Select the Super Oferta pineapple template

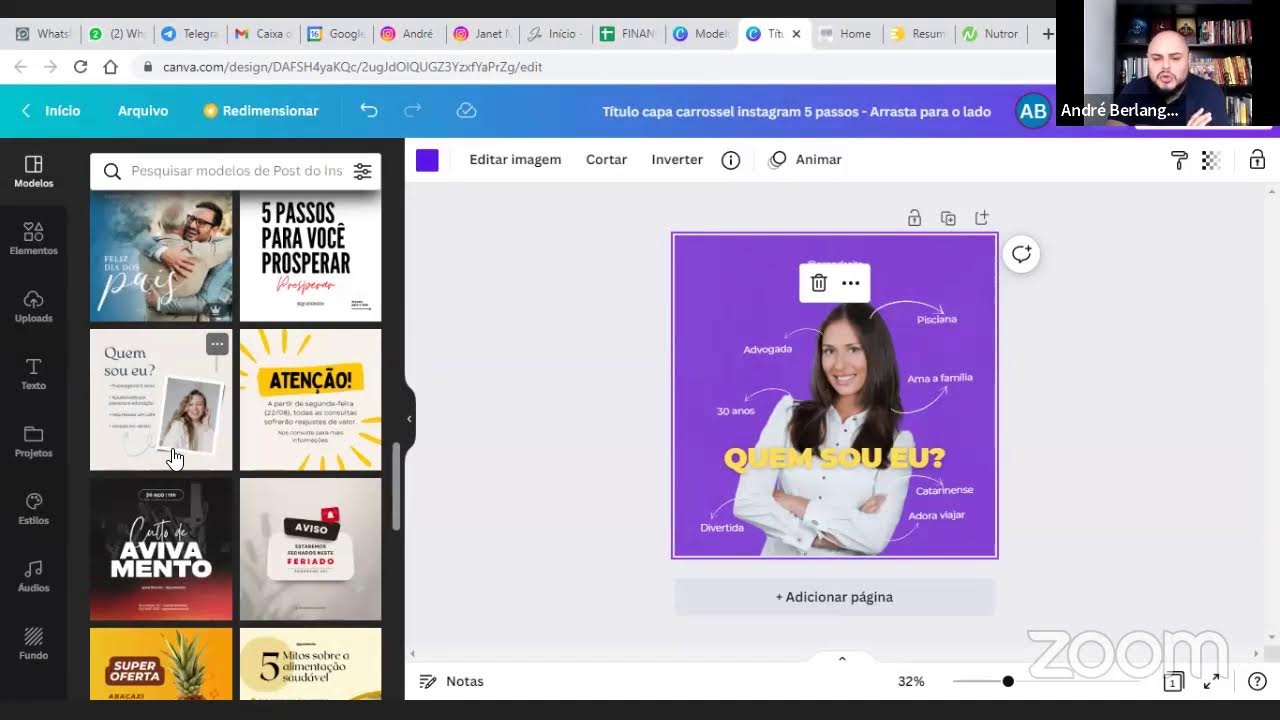(161, 664)
